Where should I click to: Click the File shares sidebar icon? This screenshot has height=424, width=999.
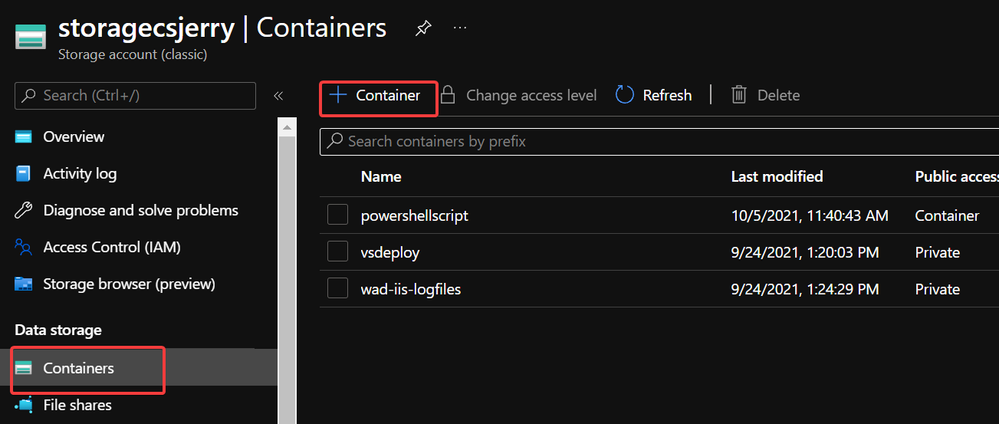tap(24, 405)
